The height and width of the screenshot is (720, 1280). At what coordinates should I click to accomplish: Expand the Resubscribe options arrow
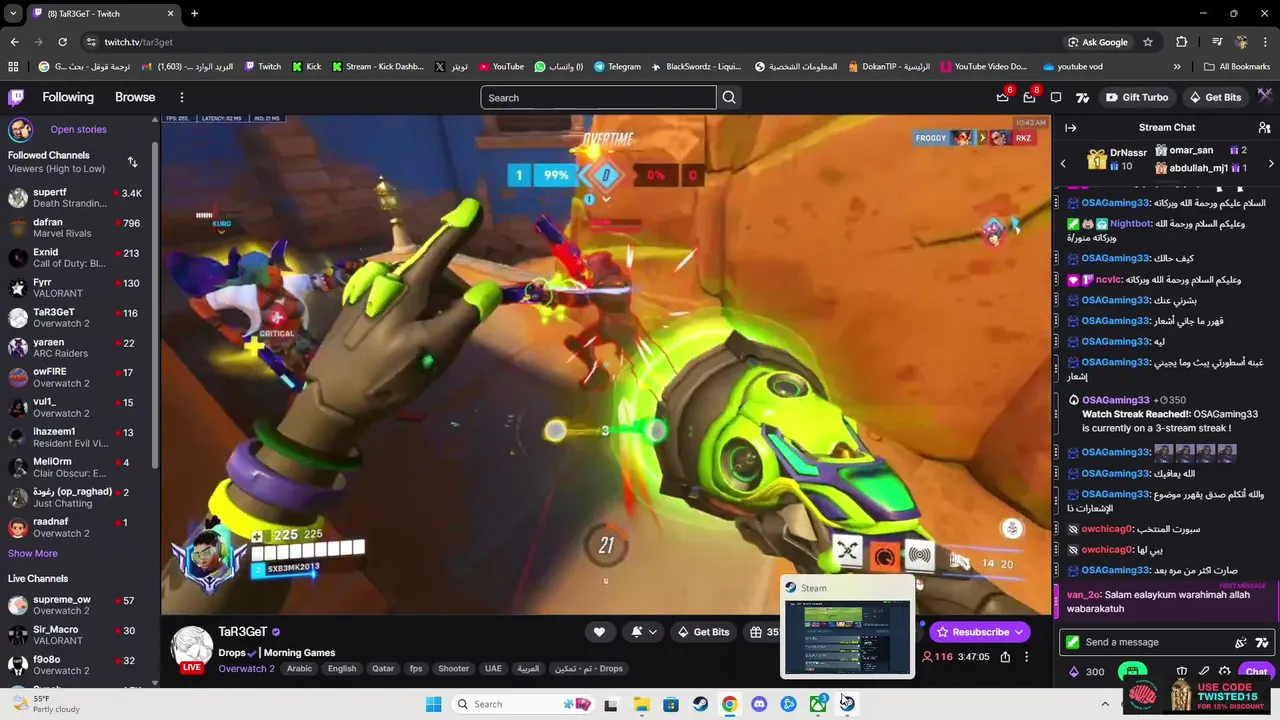1019,632
